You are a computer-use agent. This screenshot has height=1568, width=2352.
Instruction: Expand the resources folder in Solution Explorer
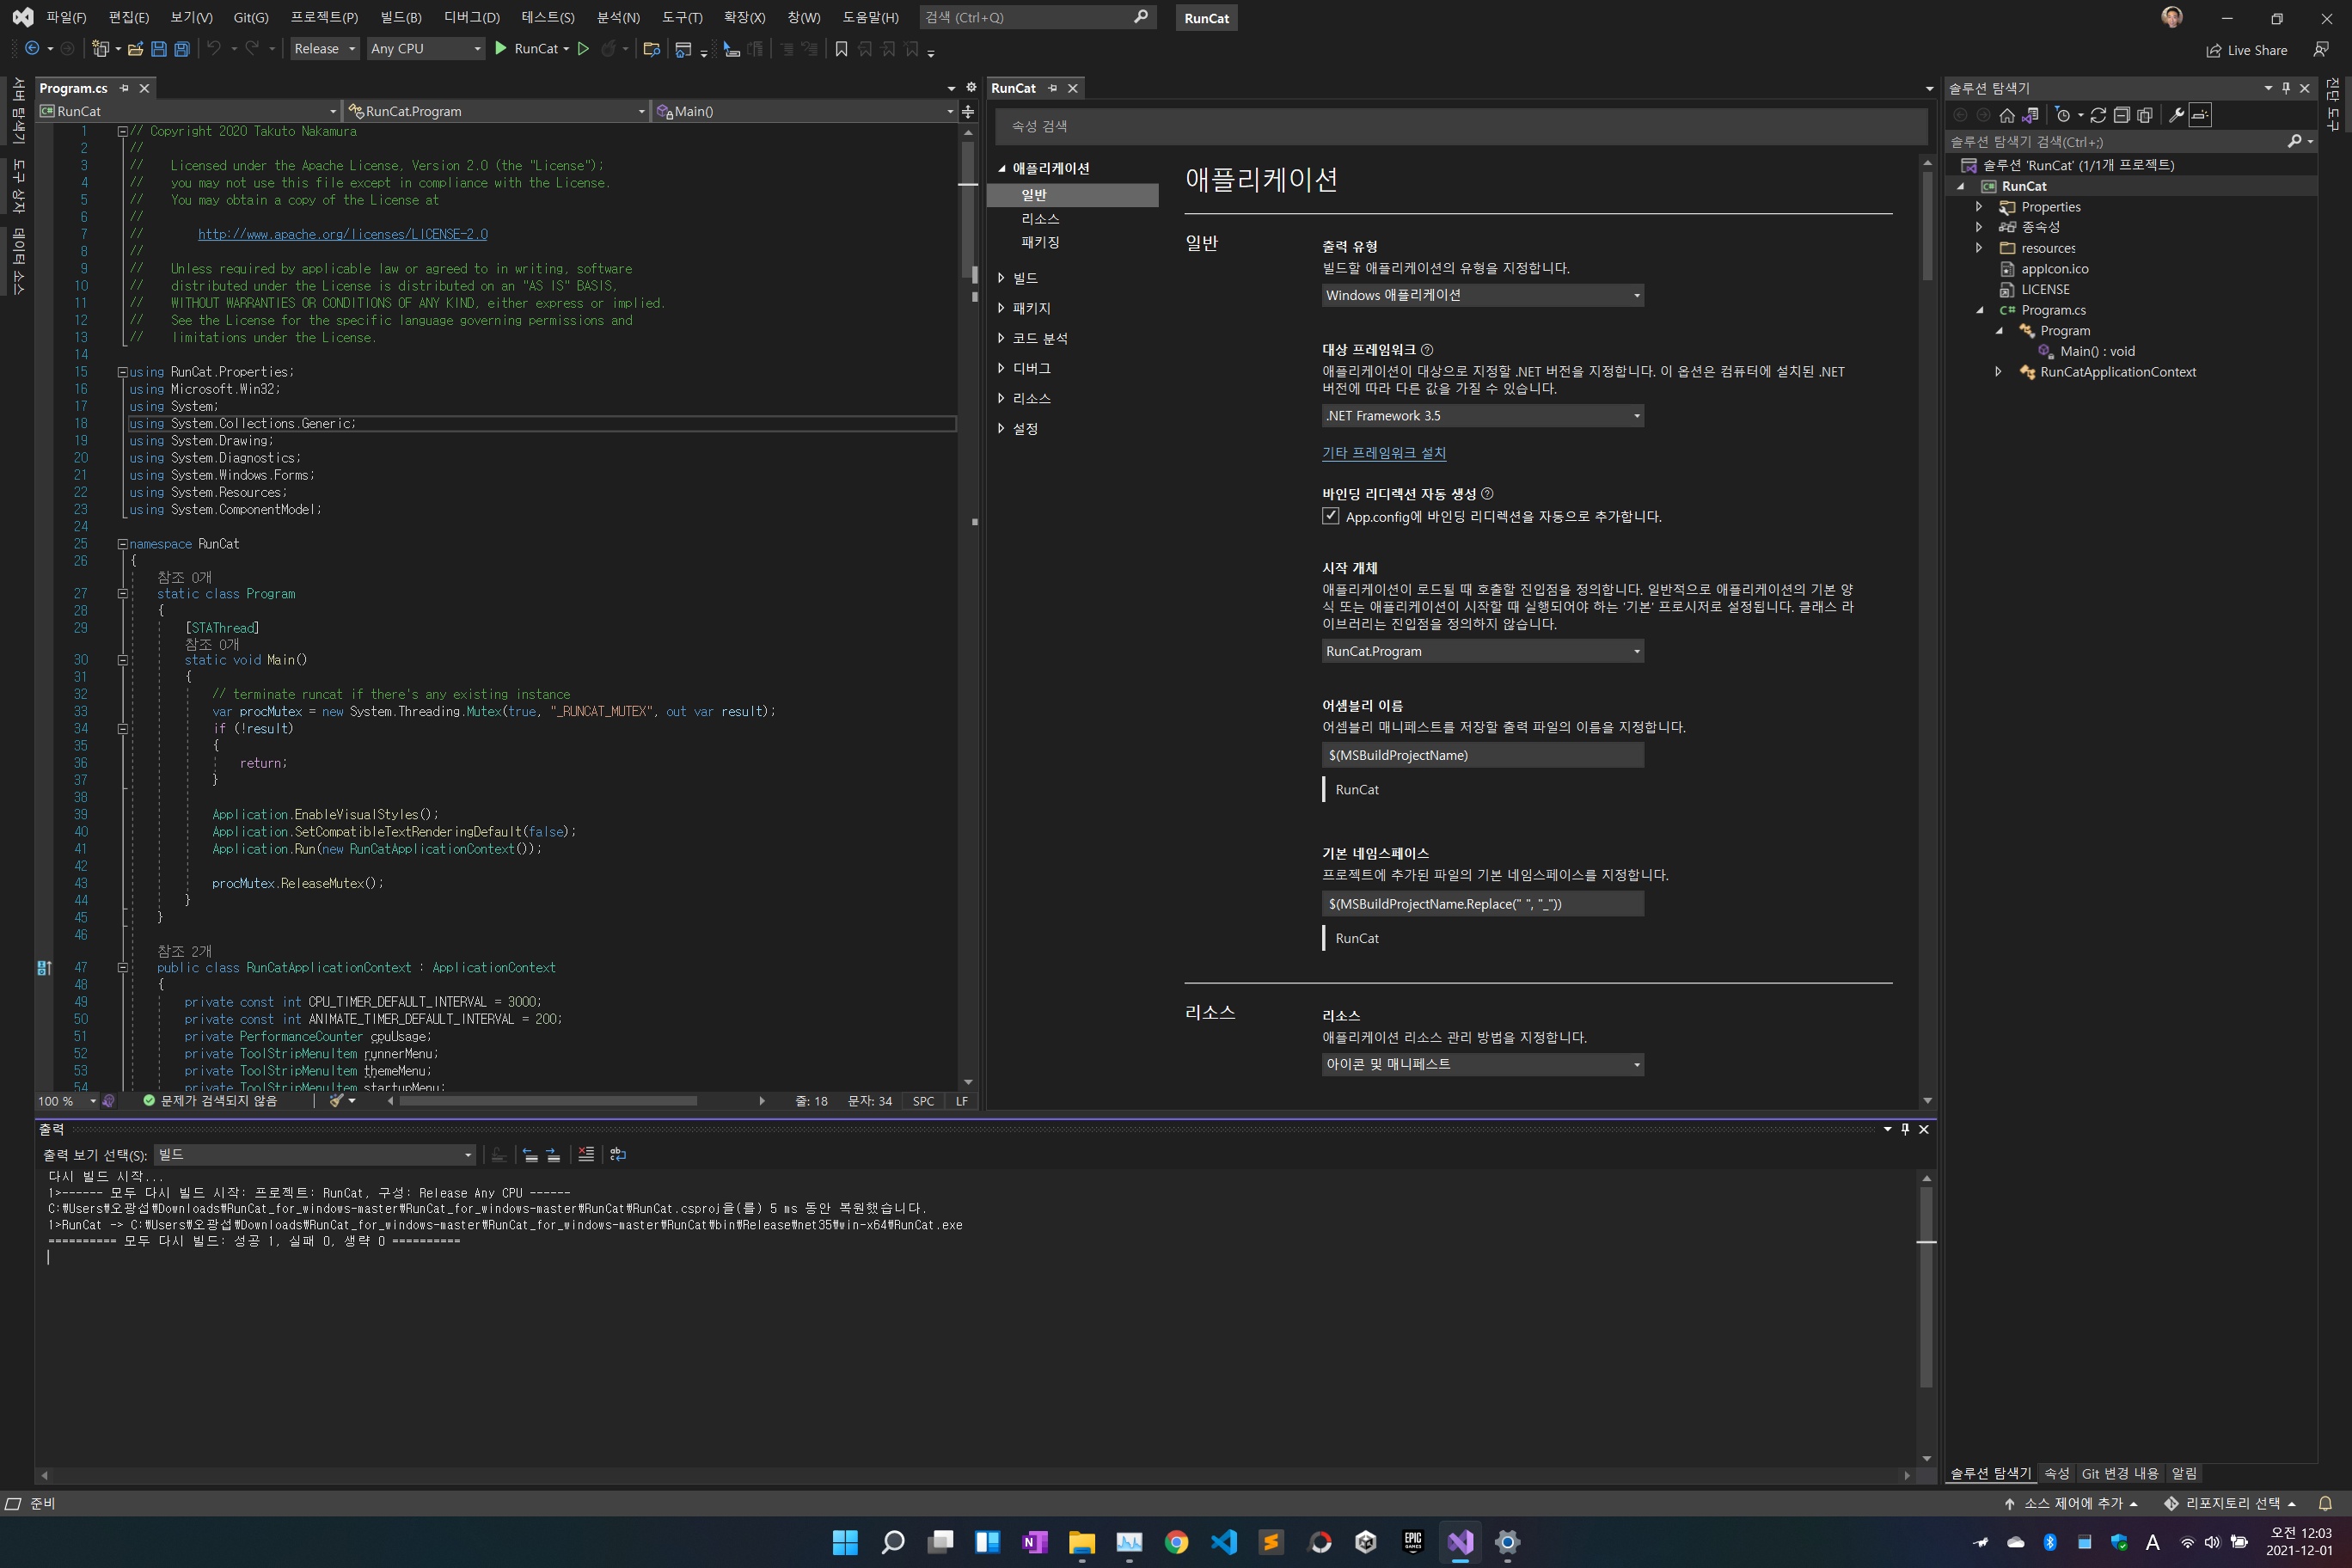[1978, 248]
